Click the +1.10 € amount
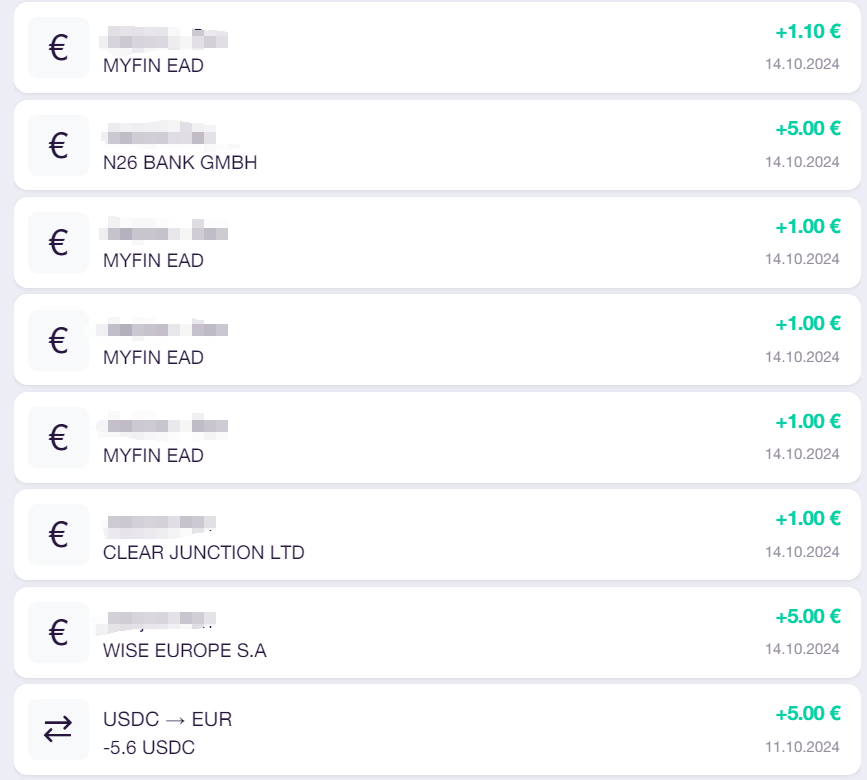 (808, 32)
